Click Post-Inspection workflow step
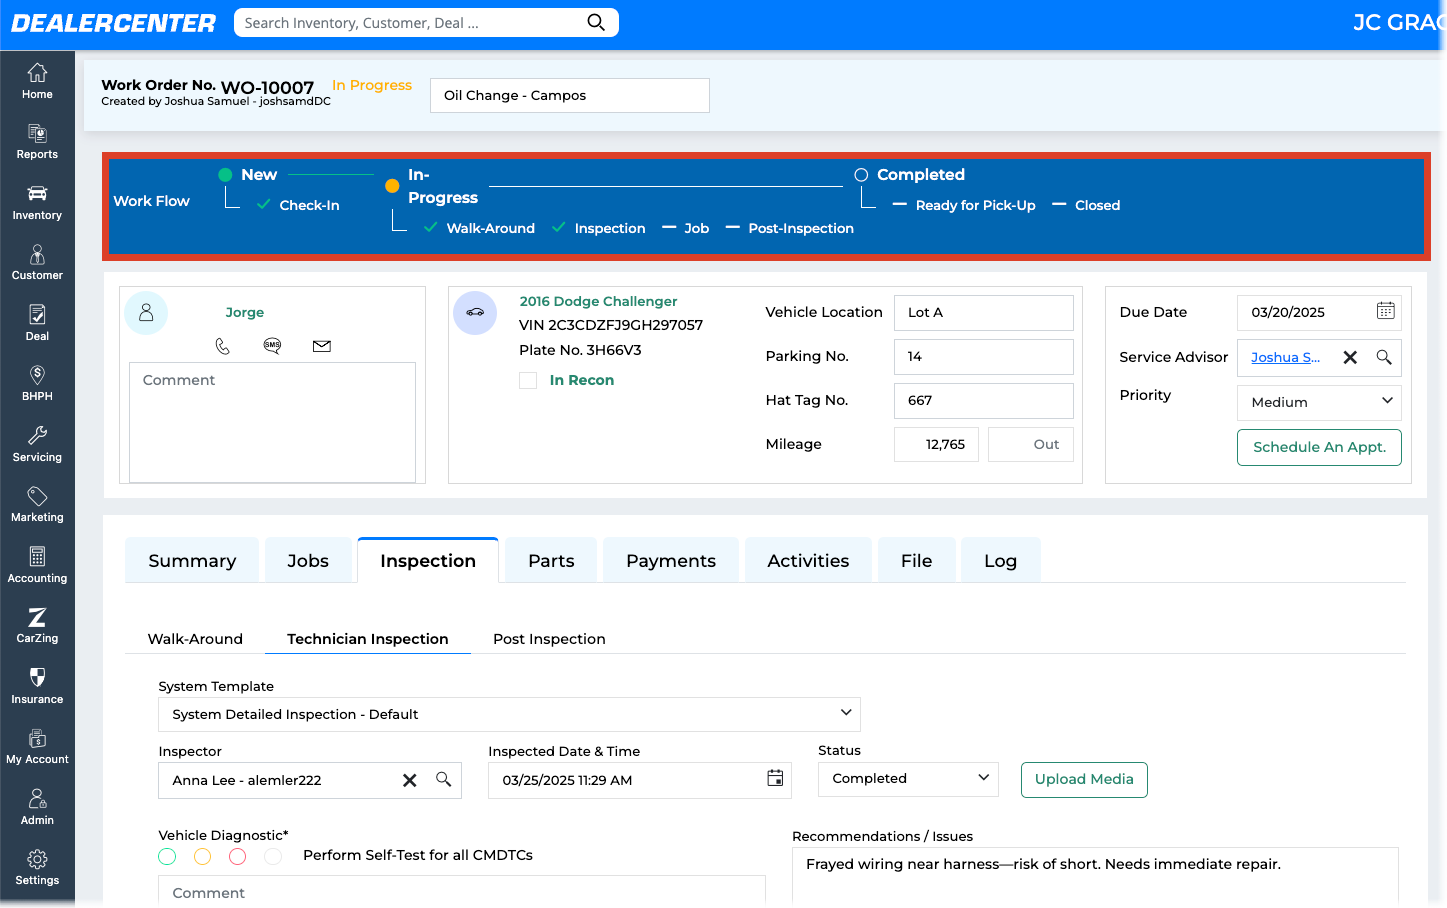The image size is (1447, 908). (801, 228)
